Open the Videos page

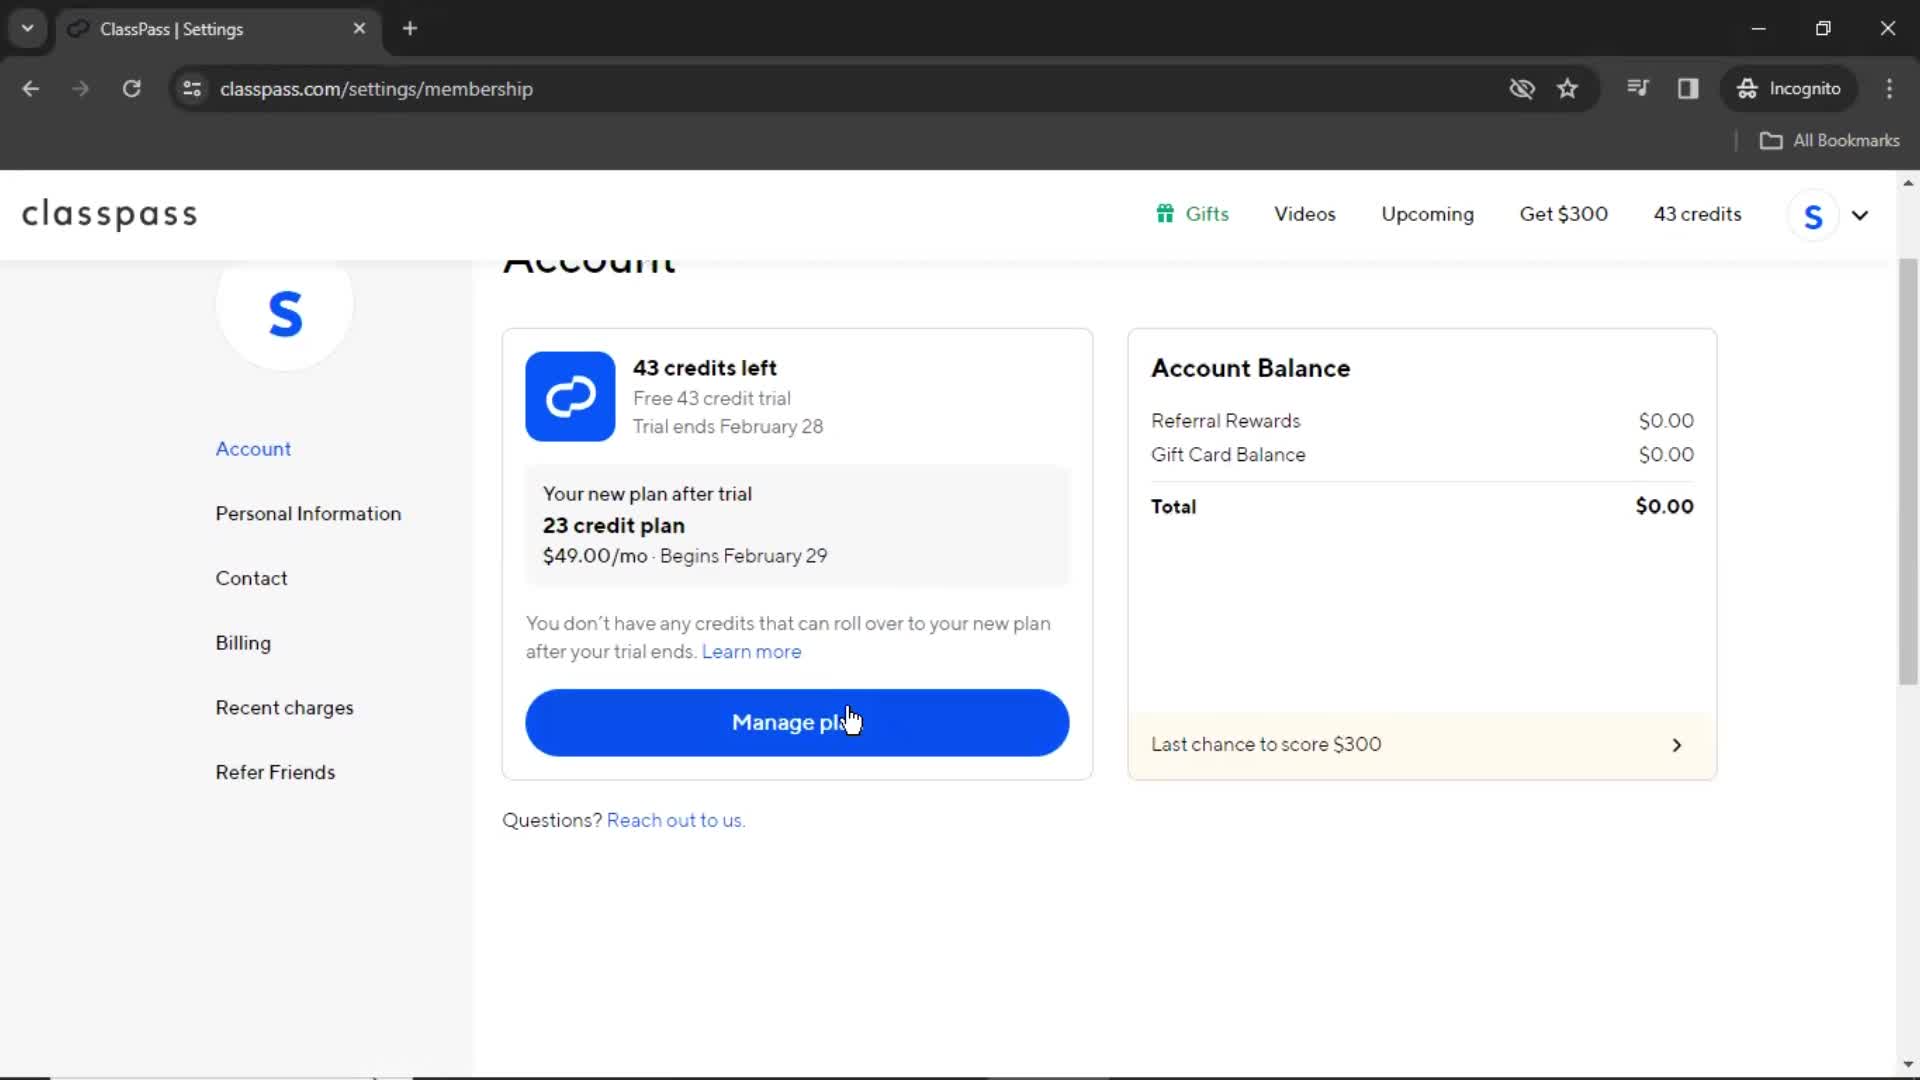click(1304, 214)
